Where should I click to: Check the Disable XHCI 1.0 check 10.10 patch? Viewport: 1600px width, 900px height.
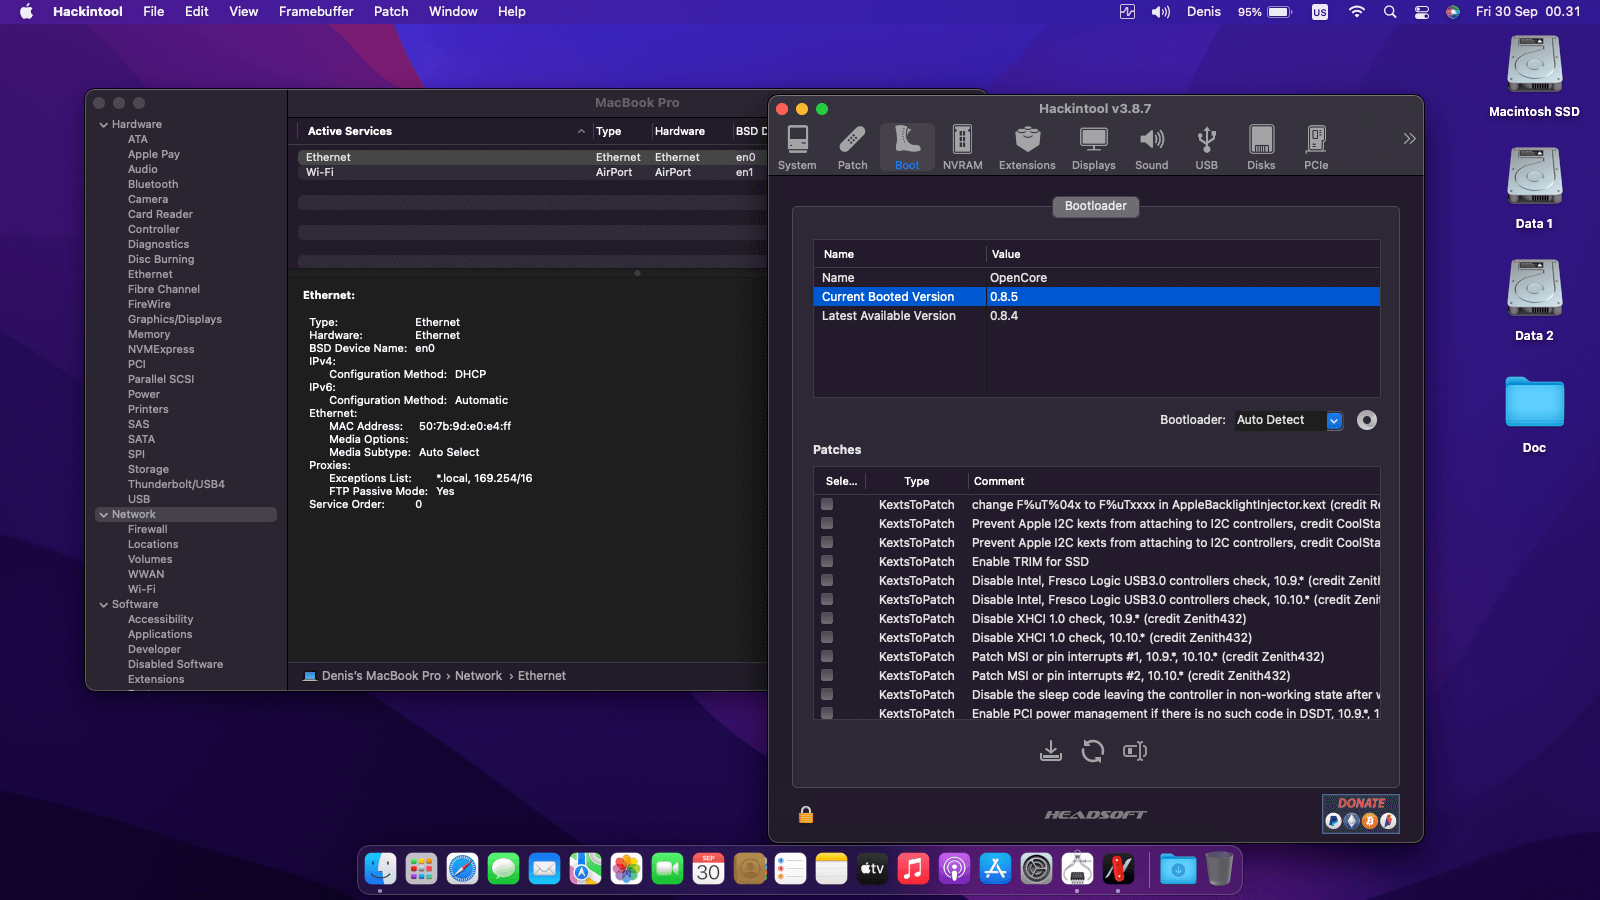pos(827,638)
